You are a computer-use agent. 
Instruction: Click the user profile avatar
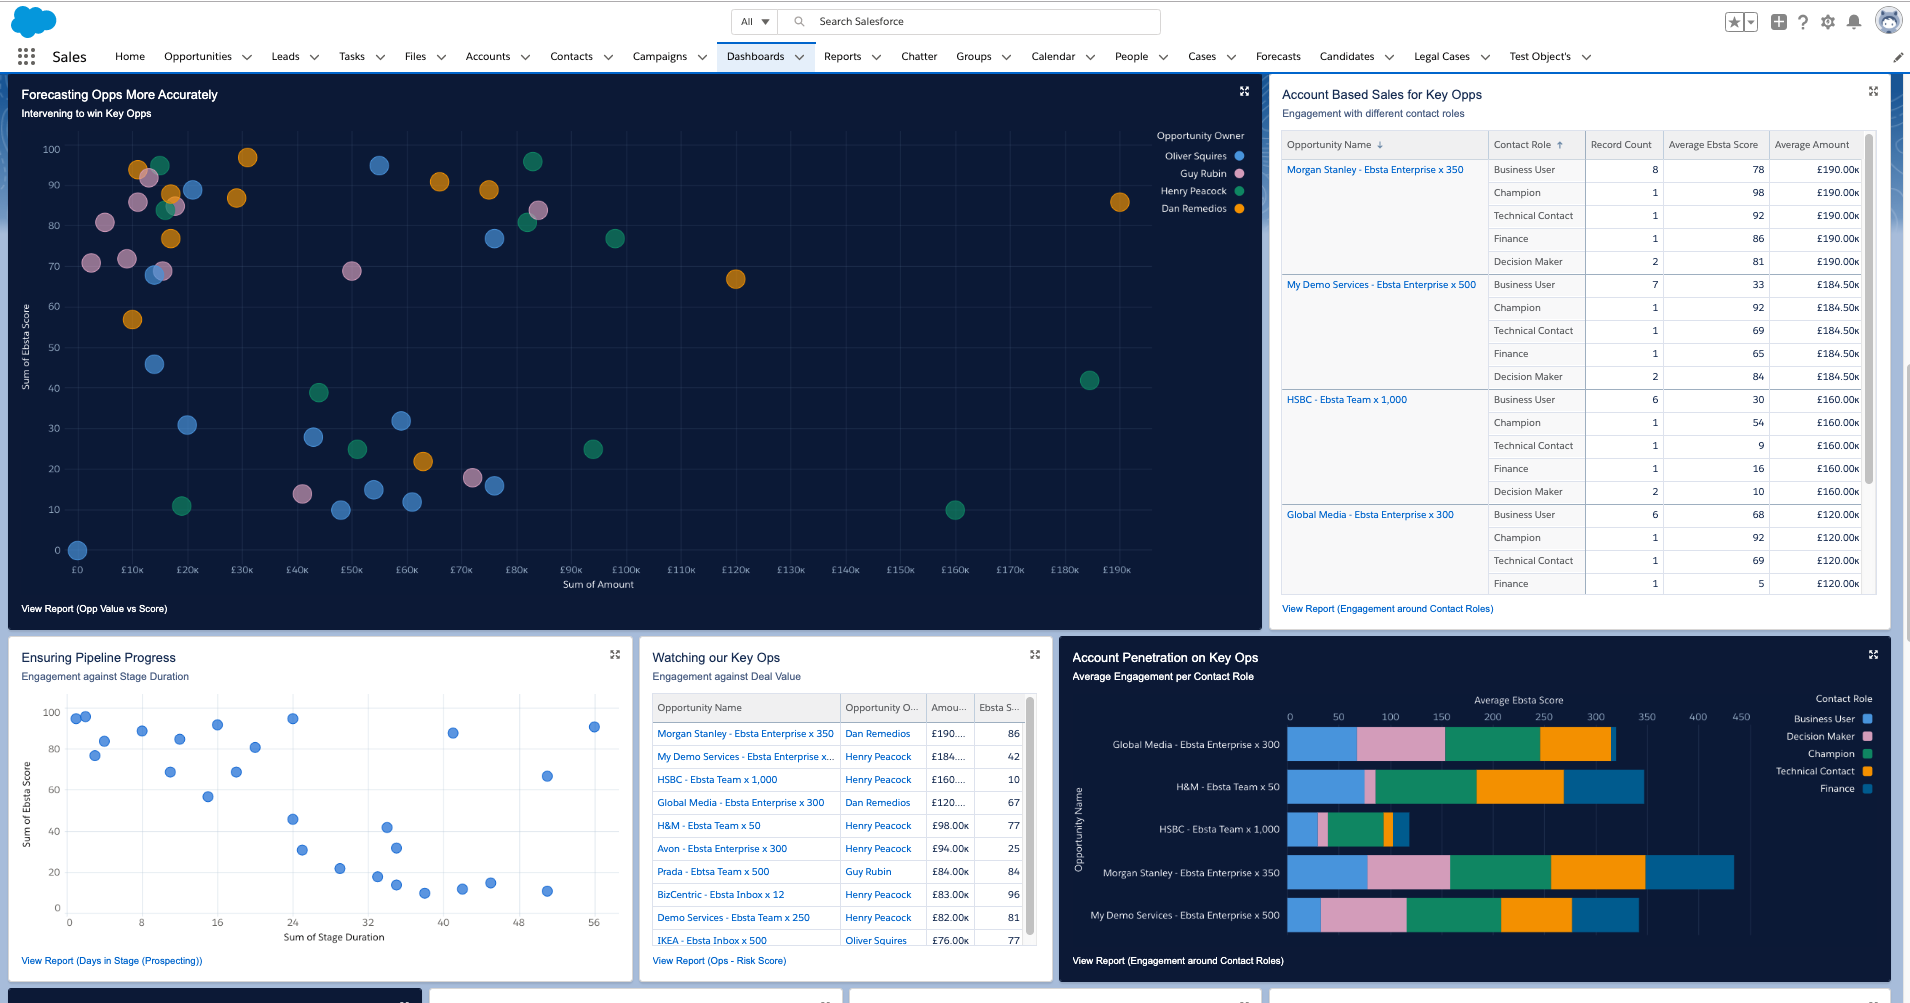(x=1888, y=21)
